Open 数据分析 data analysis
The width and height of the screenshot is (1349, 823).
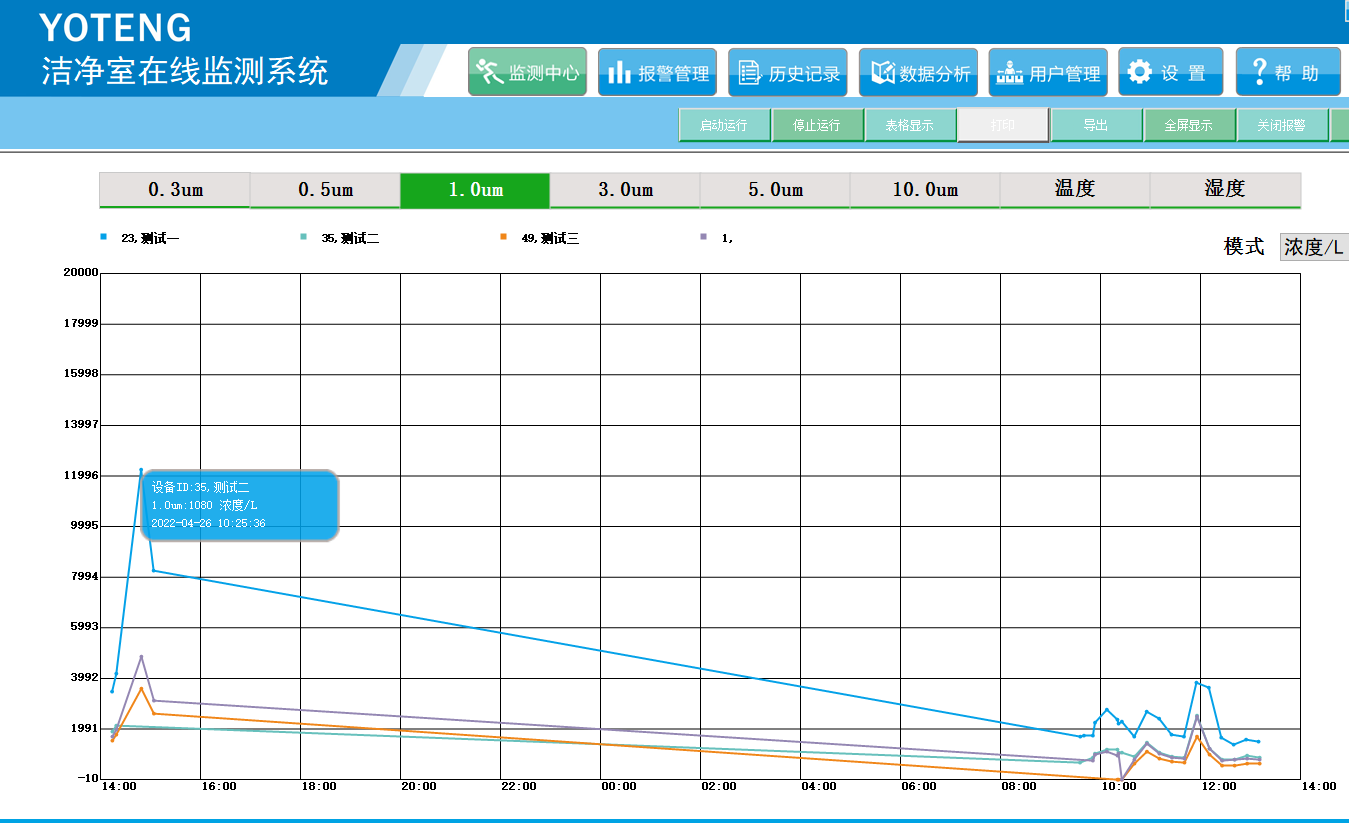918,72
